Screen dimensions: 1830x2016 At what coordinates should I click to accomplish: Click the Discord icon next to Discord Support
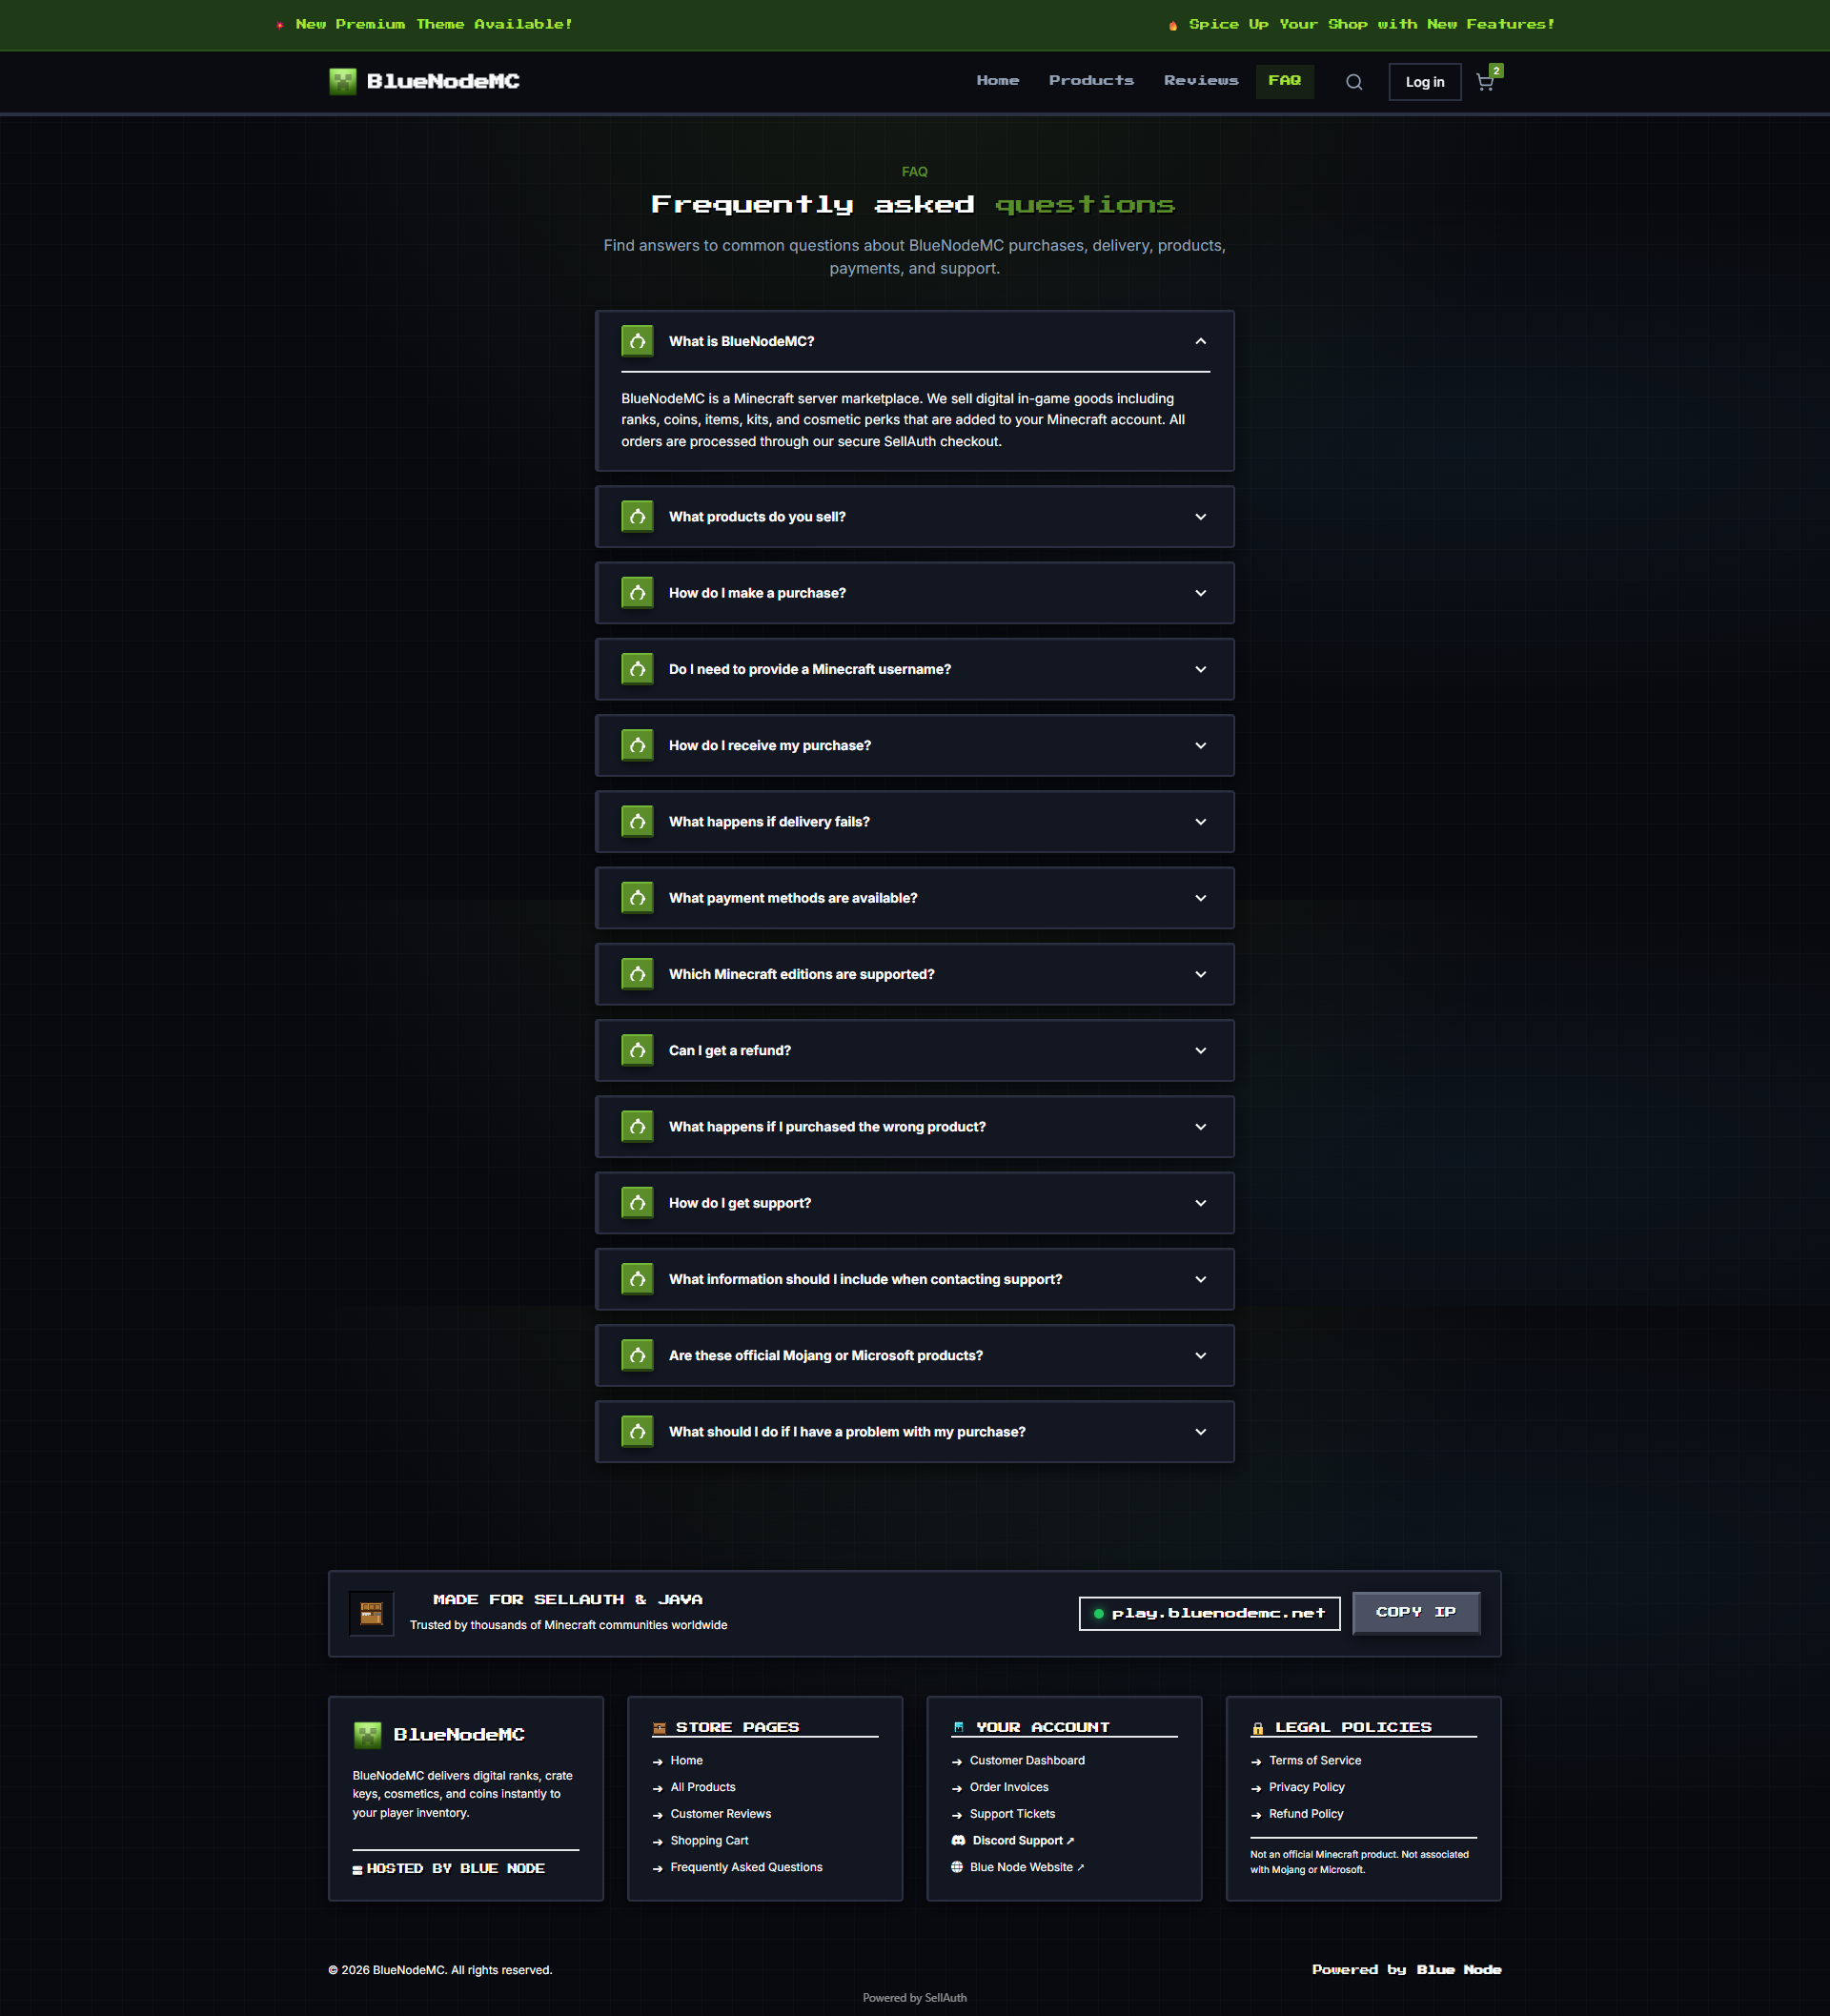pyautogui.click(x=958, y=1840)
